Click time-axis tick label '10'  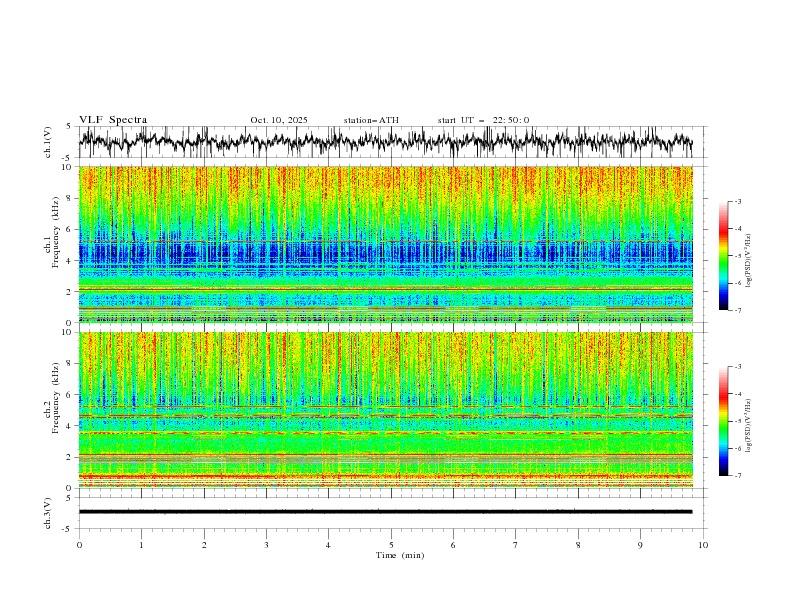tap(703, 545)
